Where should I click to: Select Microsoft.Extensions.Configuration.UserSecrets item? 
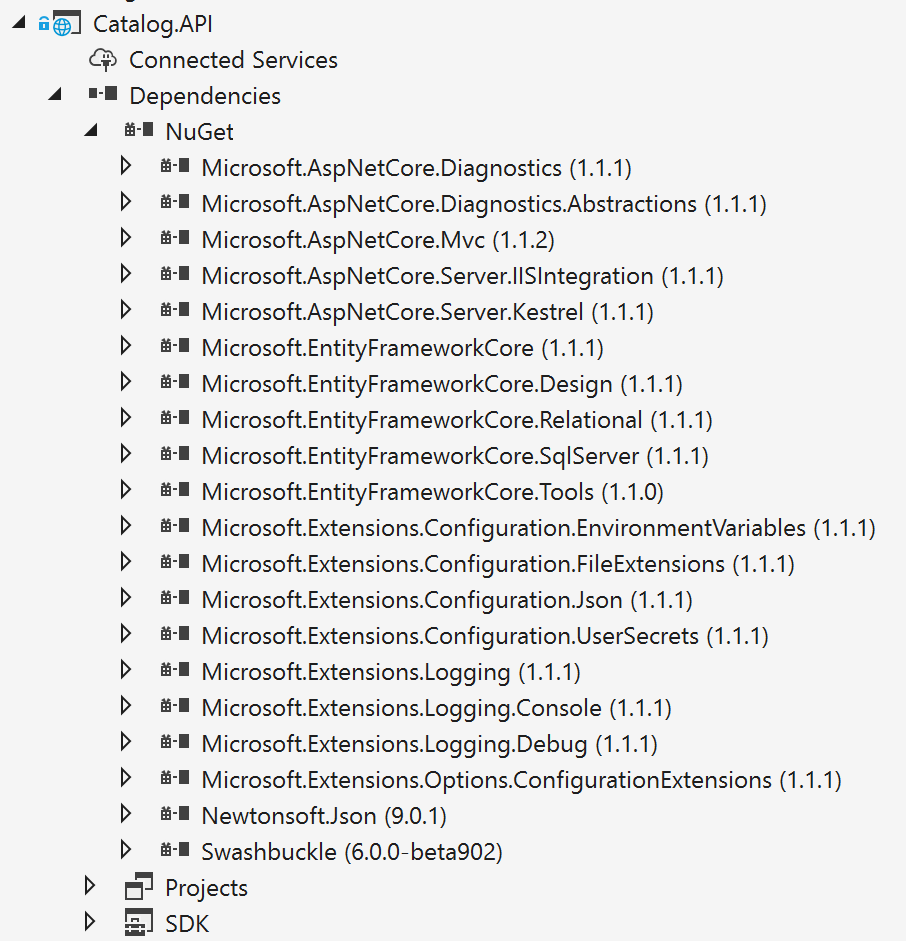click(484, 636)
